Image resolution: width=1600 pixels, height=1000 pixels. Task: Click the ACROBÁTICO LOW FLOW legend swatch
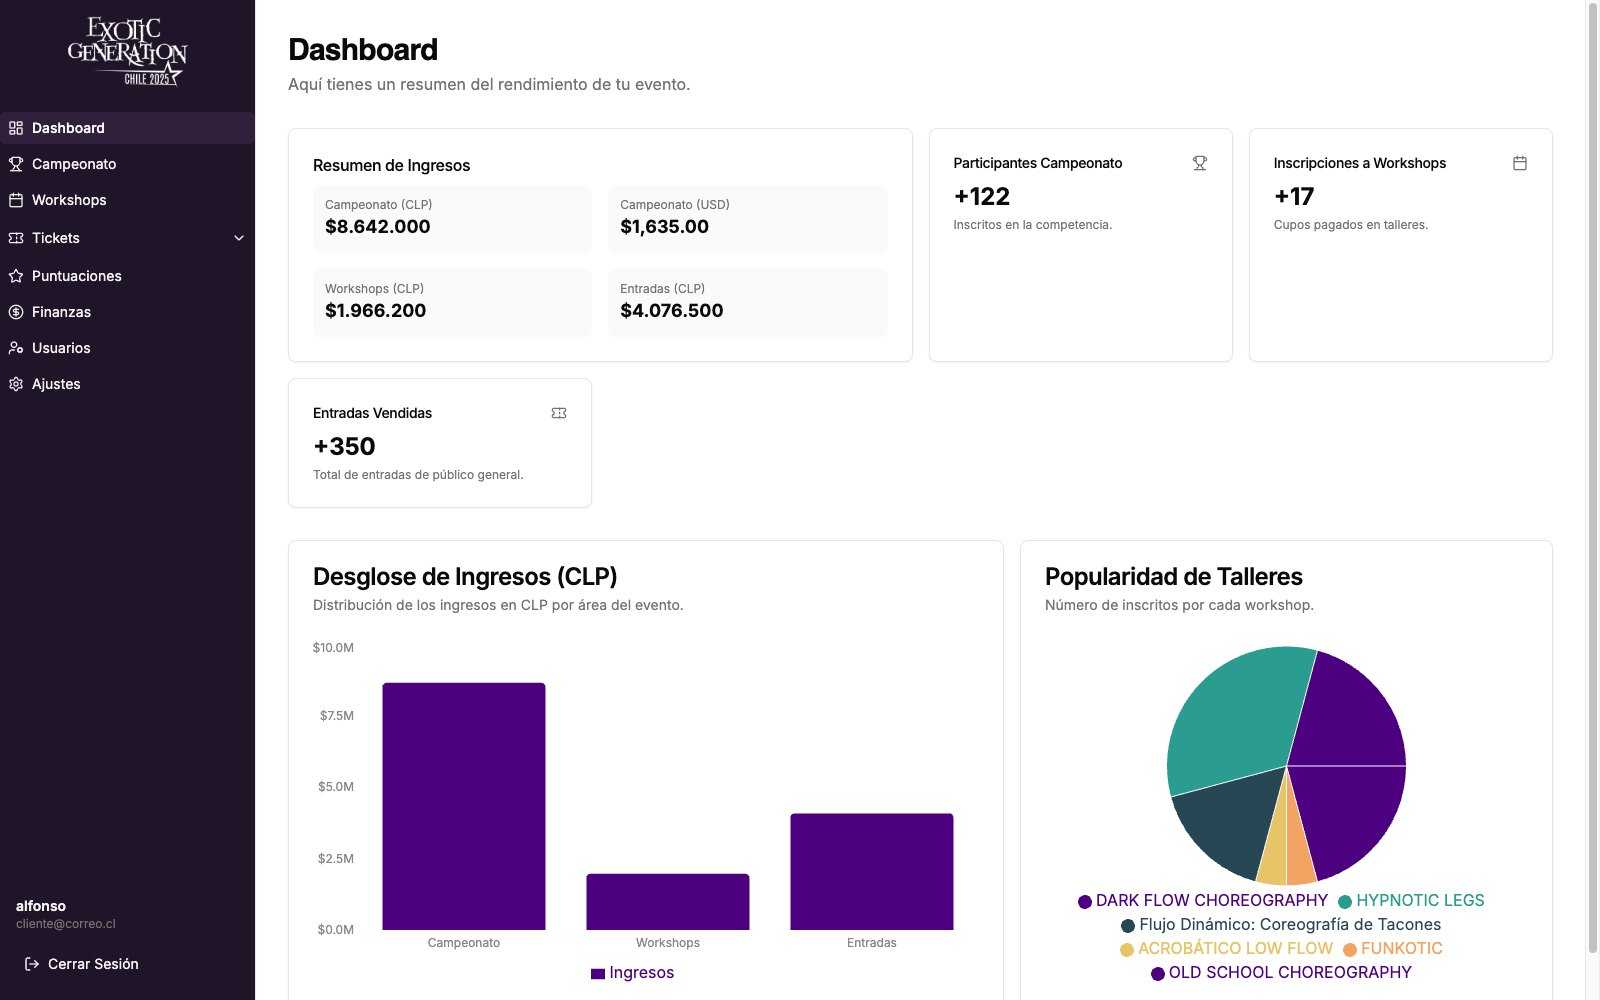pos(1127,950)
